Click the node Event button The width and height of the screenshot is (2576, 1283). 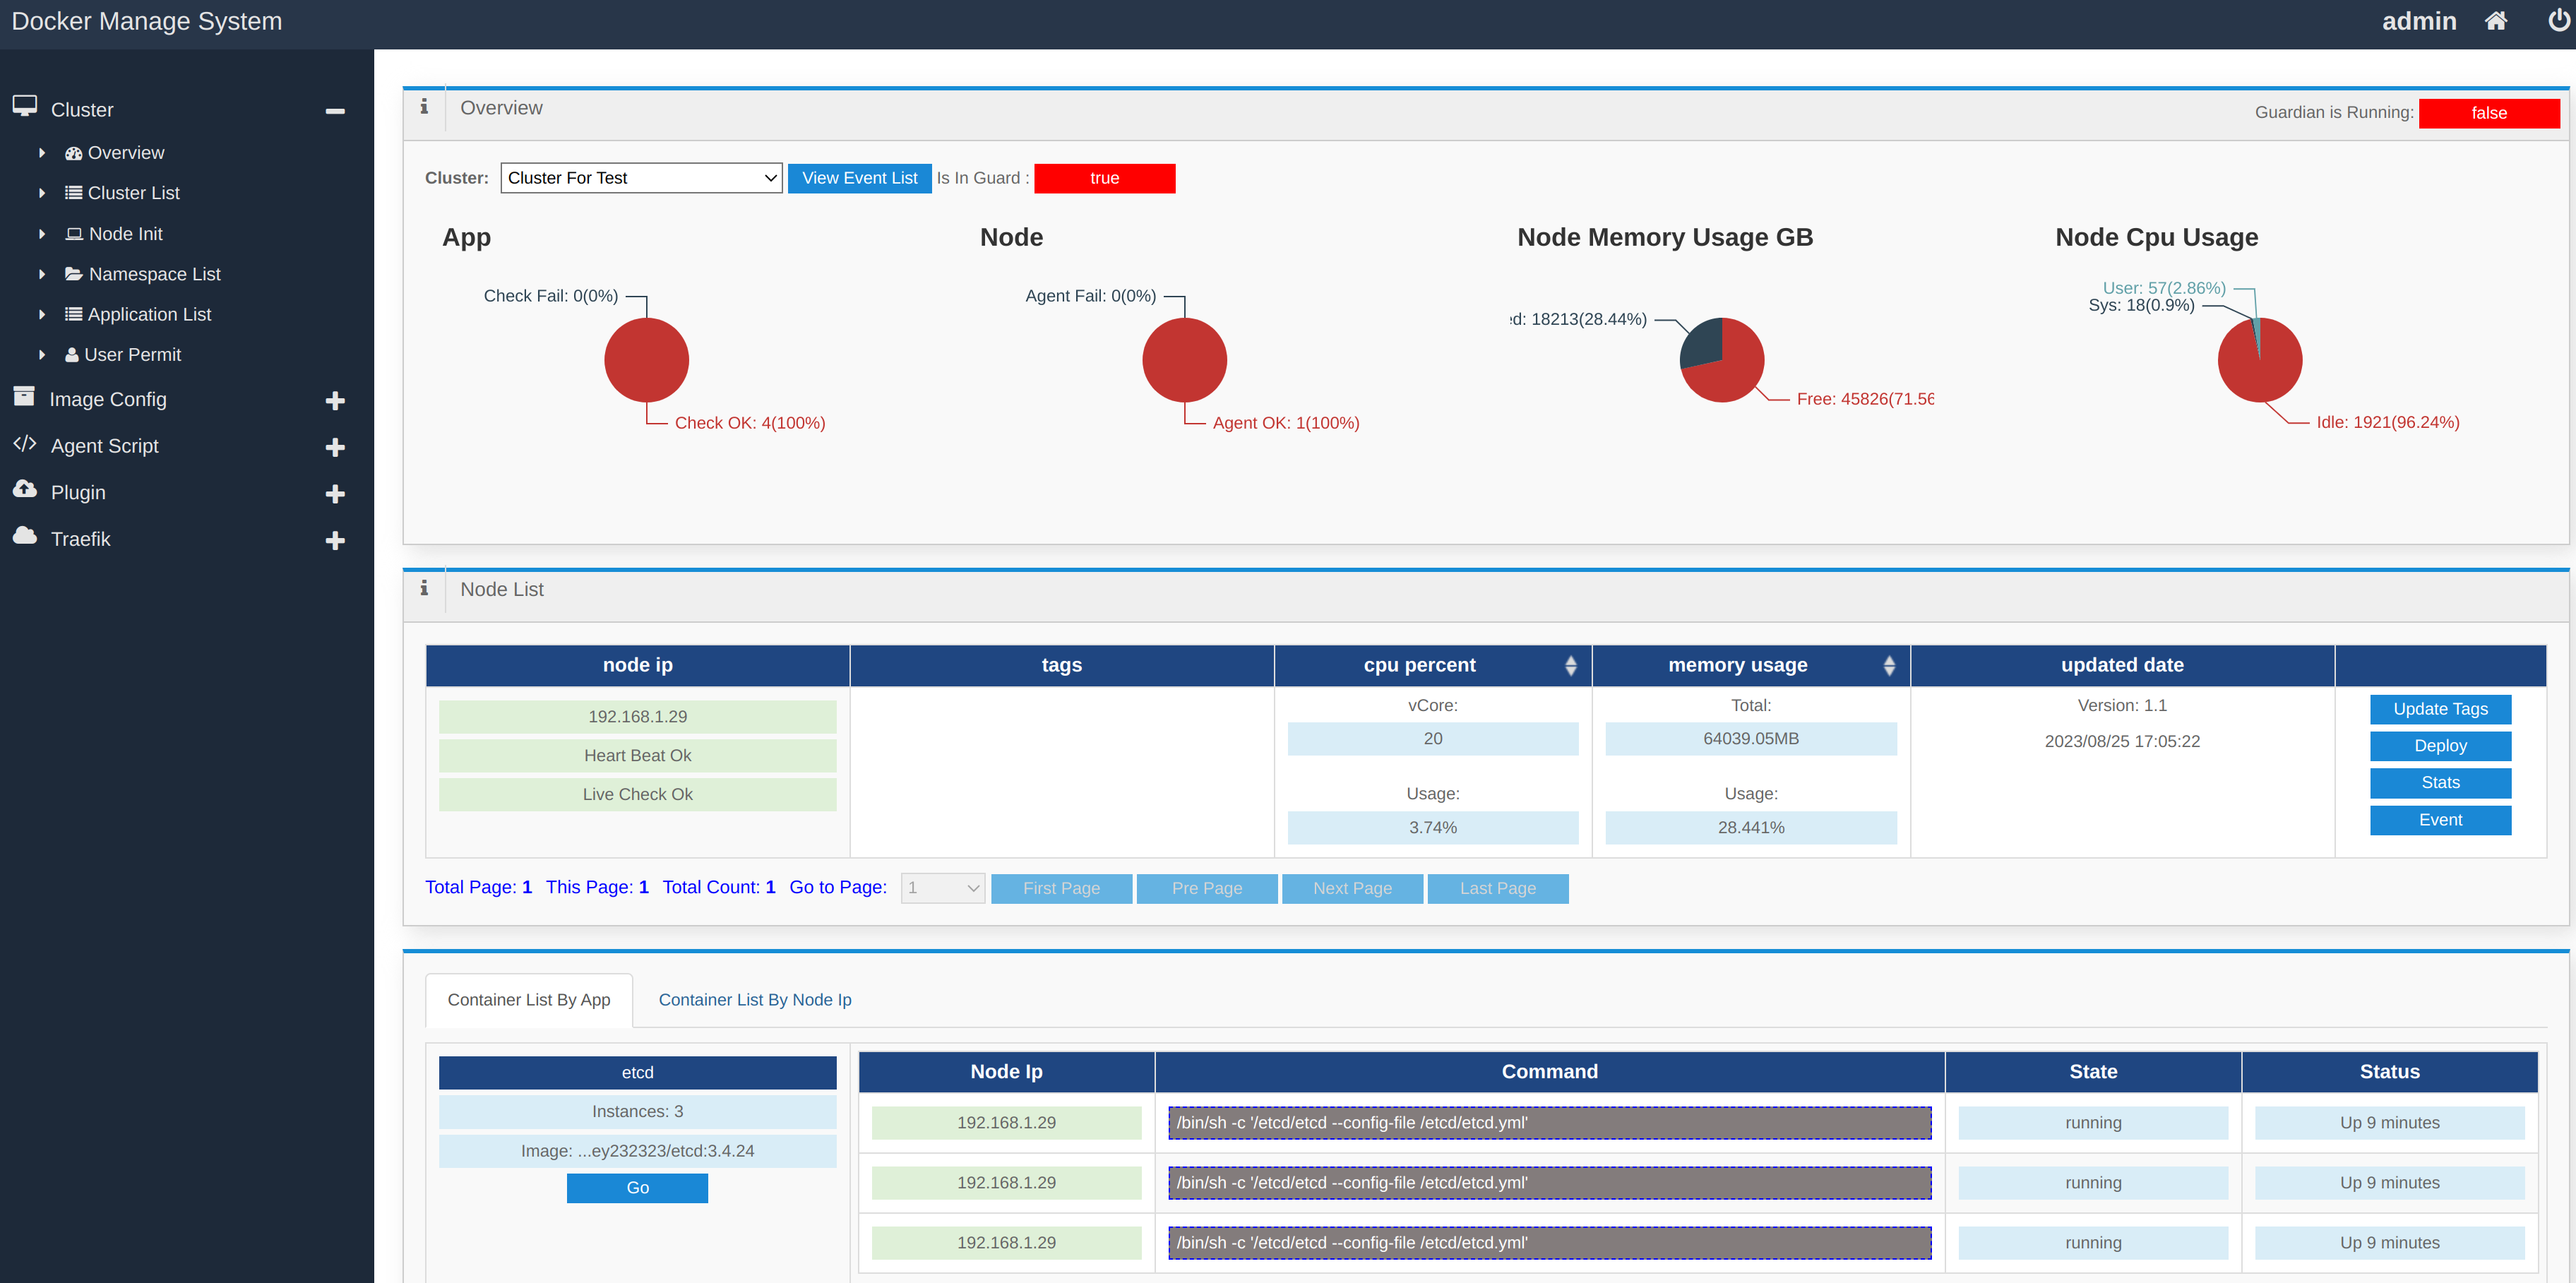(2440, 820)
